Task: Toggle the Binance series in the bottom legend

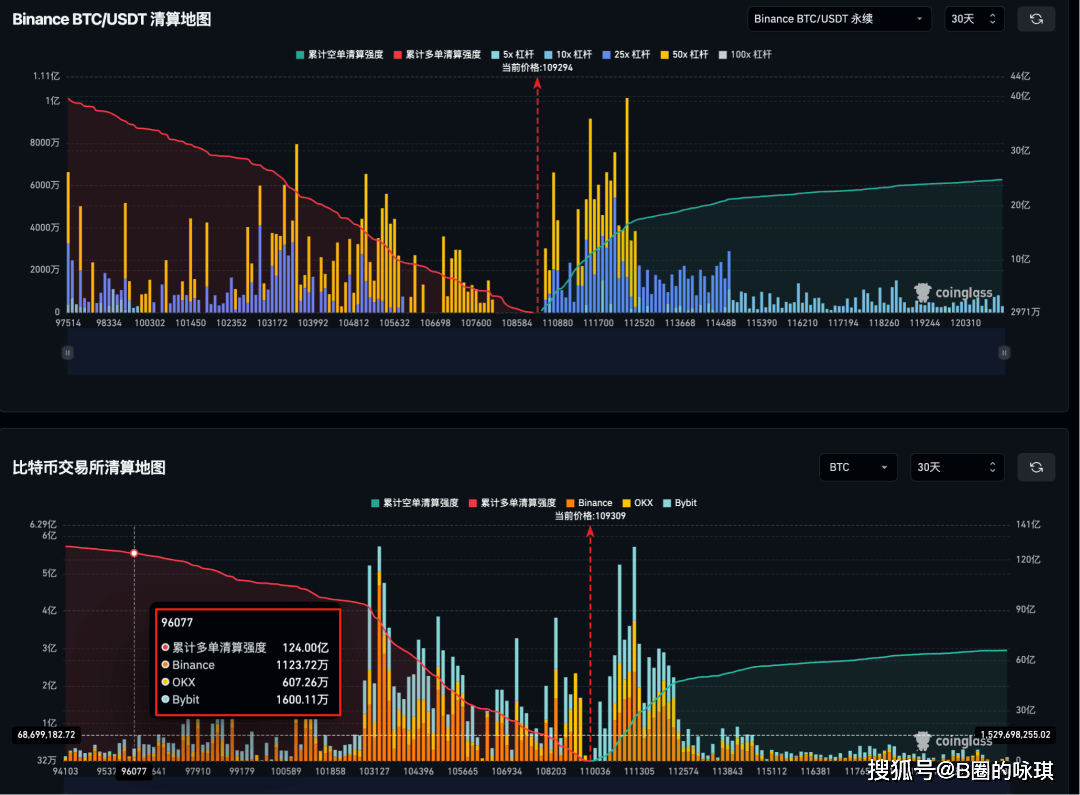Action: click(588, 503)
